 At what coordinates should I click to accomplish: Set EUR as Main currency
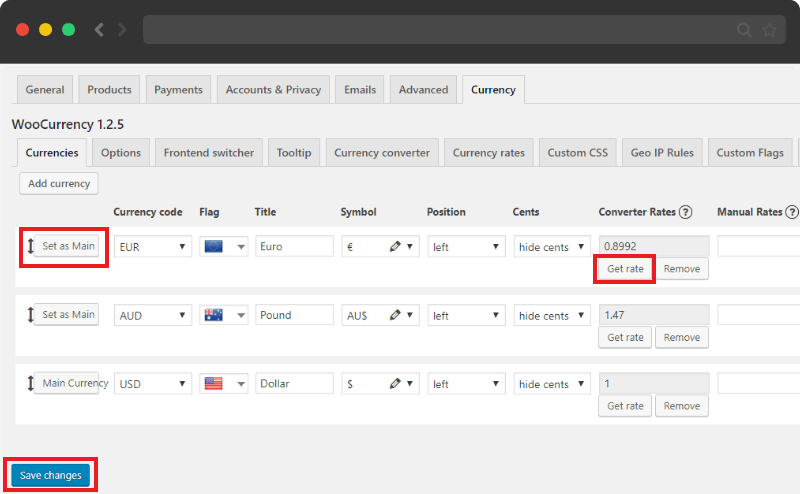click(66, 246)
